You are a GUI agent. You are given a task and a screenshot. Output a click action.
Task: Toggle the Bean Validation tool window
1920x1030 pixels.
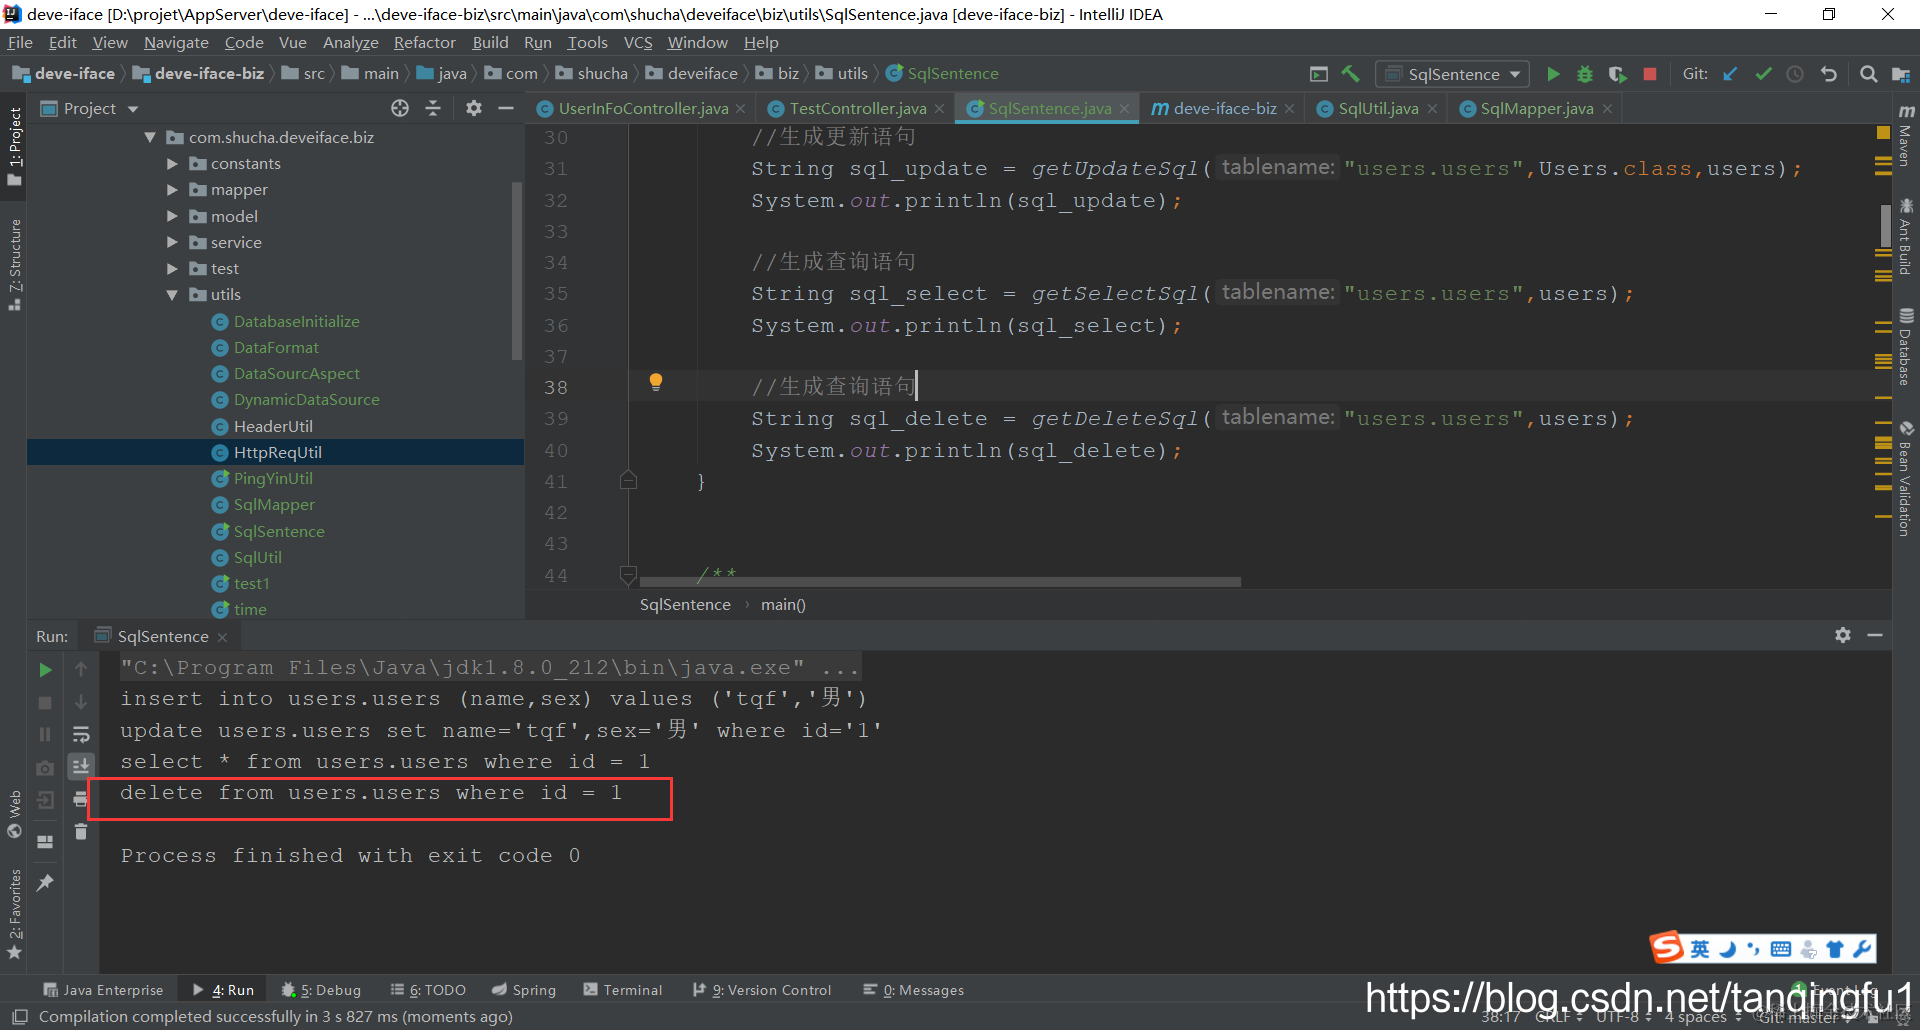pos(1906,479)
